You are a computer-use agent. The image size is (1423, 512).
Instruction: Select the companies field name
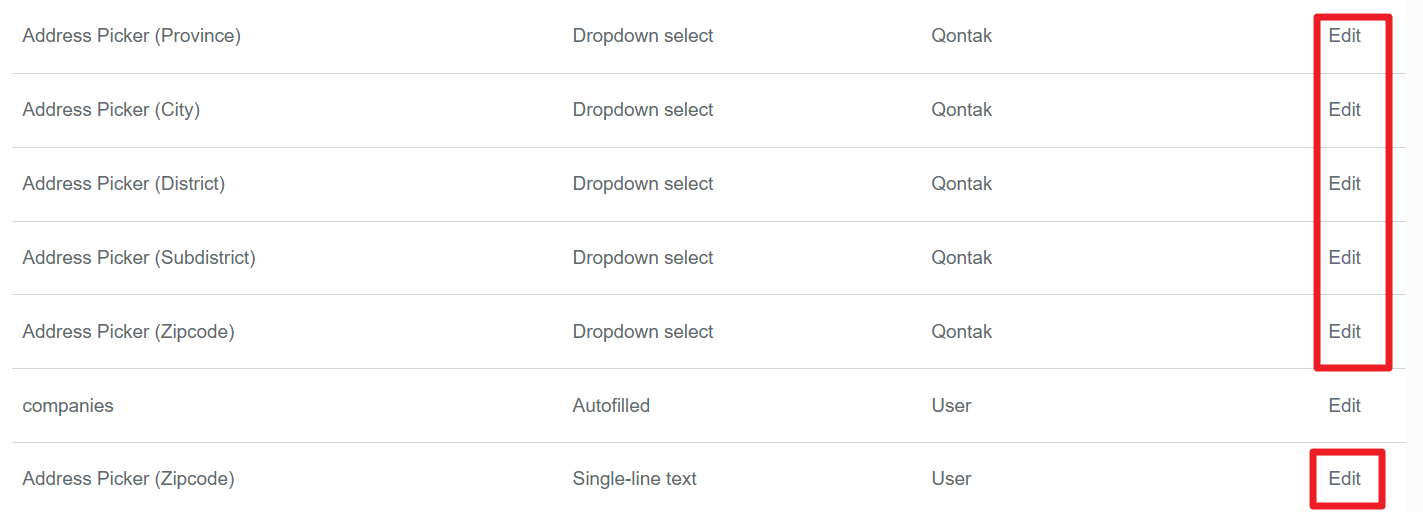point(68,406)
